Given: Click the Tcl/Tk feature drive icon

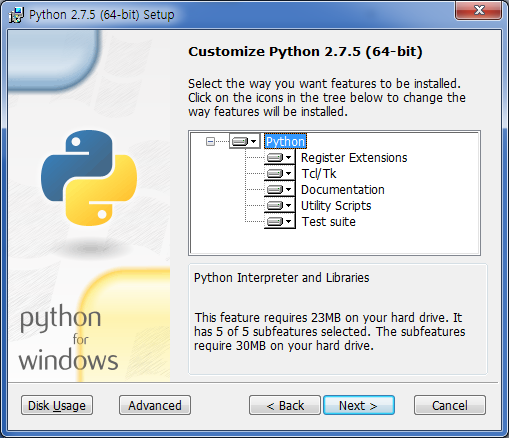Looking at the screenshot, I should (x=275, y=173).
